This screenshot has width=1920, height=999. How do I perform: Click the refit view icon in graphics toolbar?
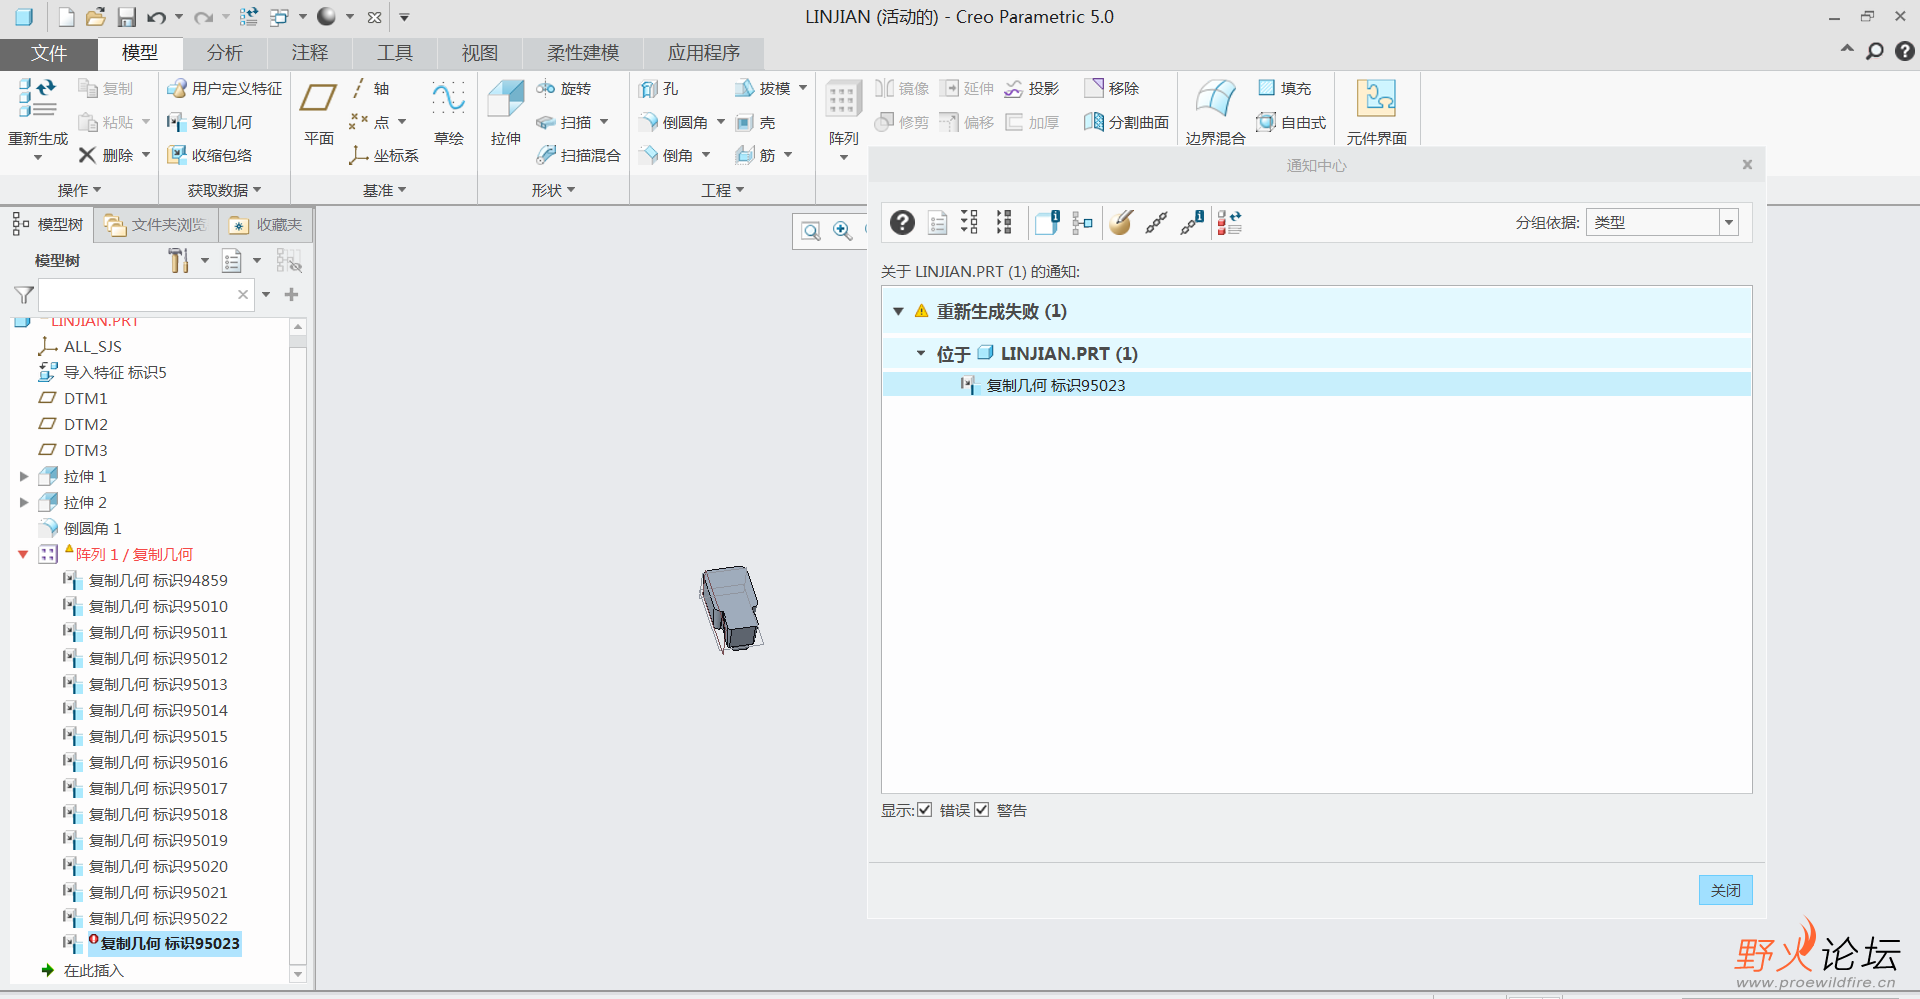click(811, 231)
